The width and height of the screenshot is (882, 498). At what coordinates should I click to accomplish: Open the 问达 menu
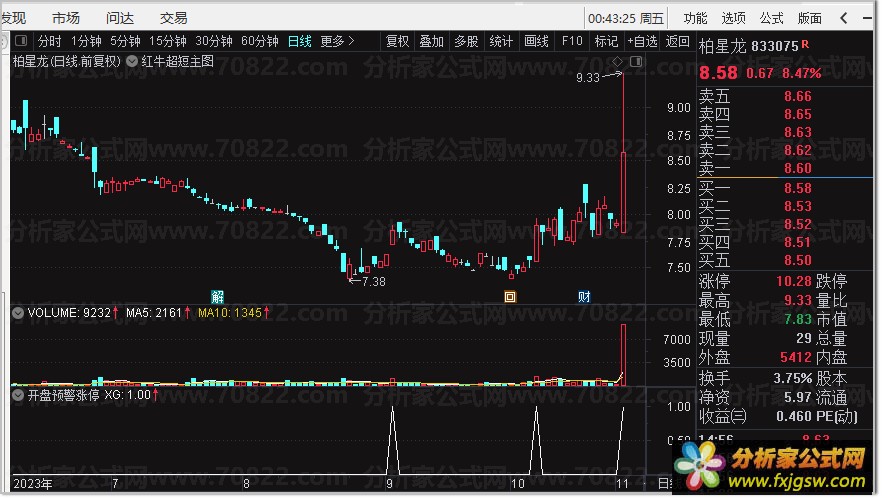click(x=120, y=18)
